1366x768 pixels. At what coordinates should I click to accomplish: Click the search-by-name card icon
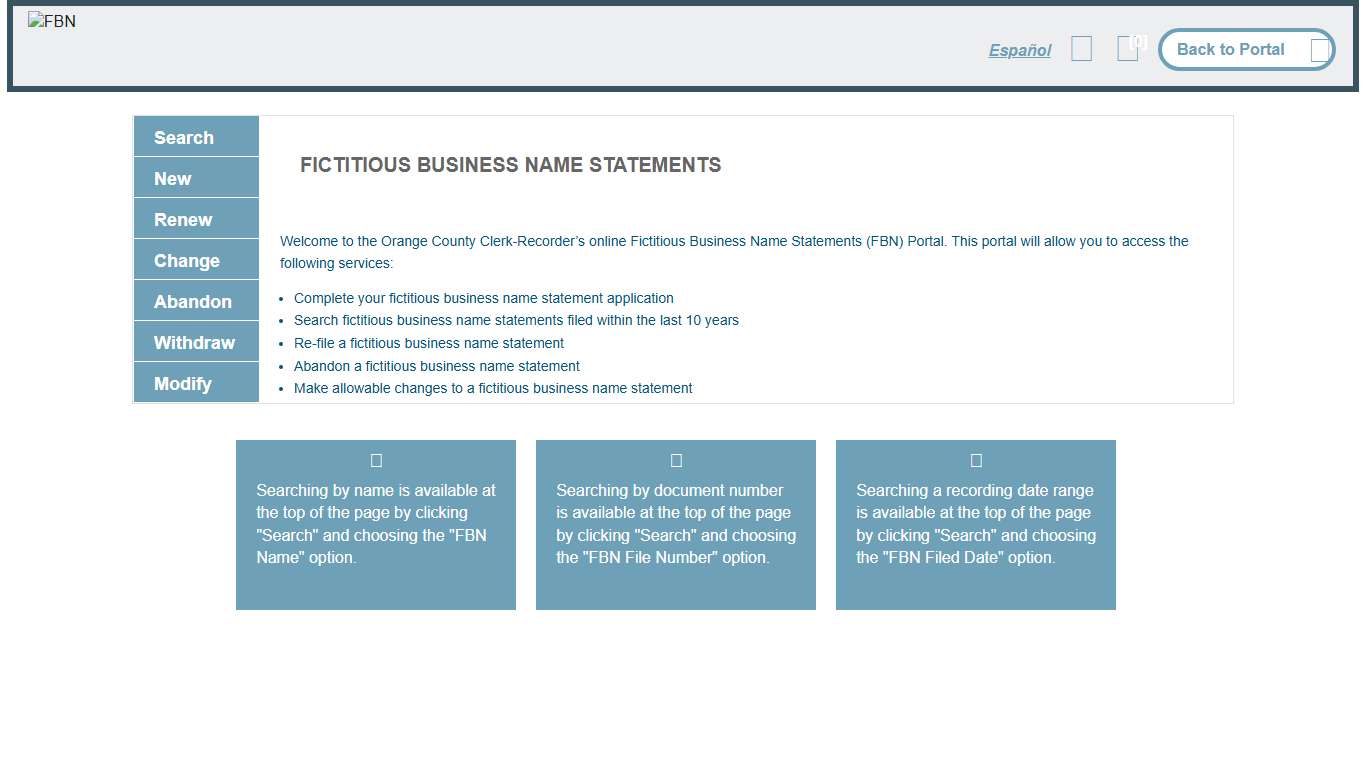pyautogui.click(x=375, y=460)
